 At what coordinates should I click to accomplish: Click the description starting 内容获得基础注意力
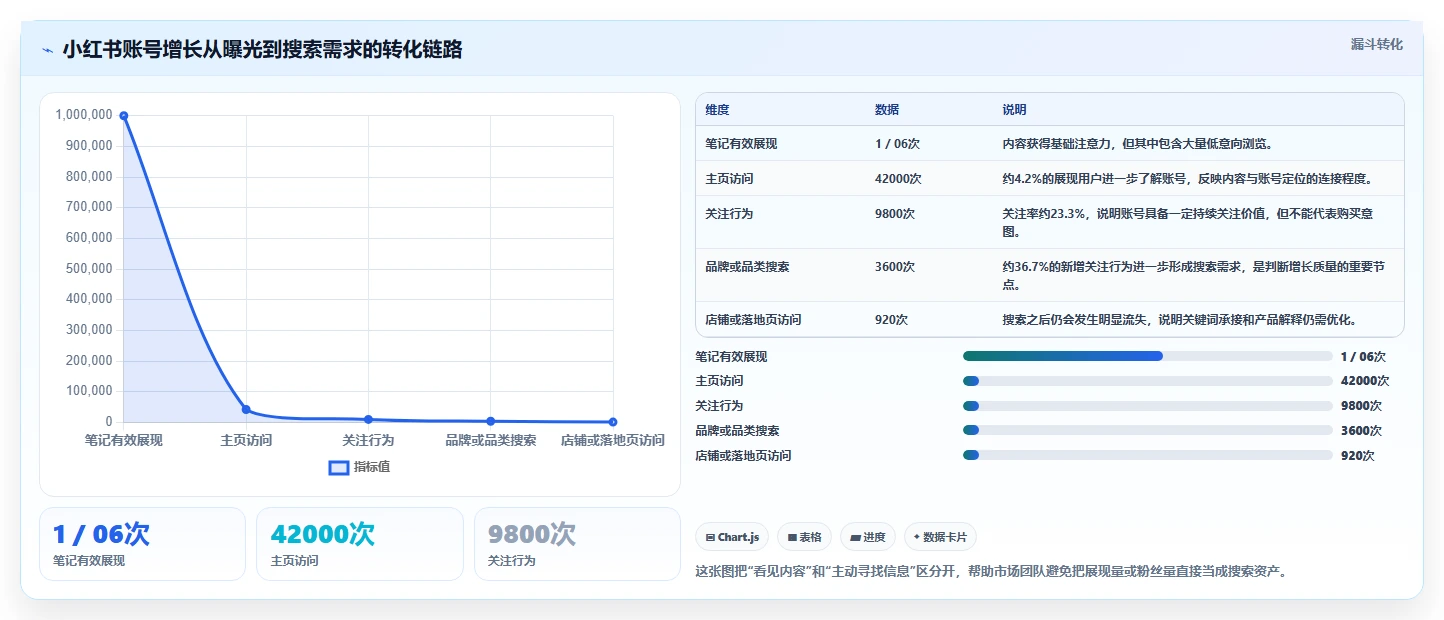1139,144
